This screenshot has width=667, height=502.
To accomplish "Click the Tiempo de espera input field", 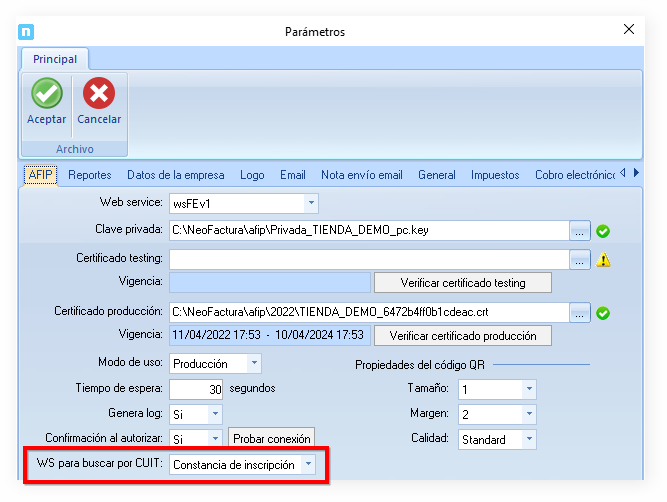I will point(196,389).
